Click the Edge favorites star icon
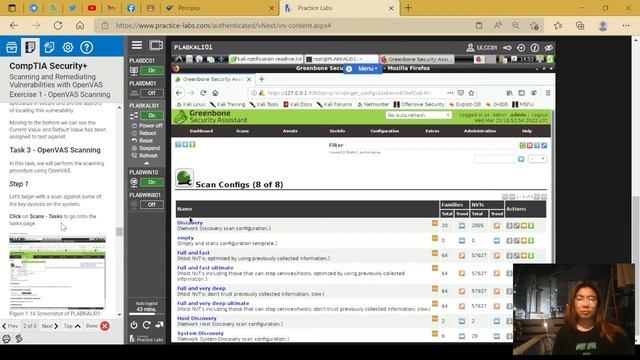 click(558, 25)
